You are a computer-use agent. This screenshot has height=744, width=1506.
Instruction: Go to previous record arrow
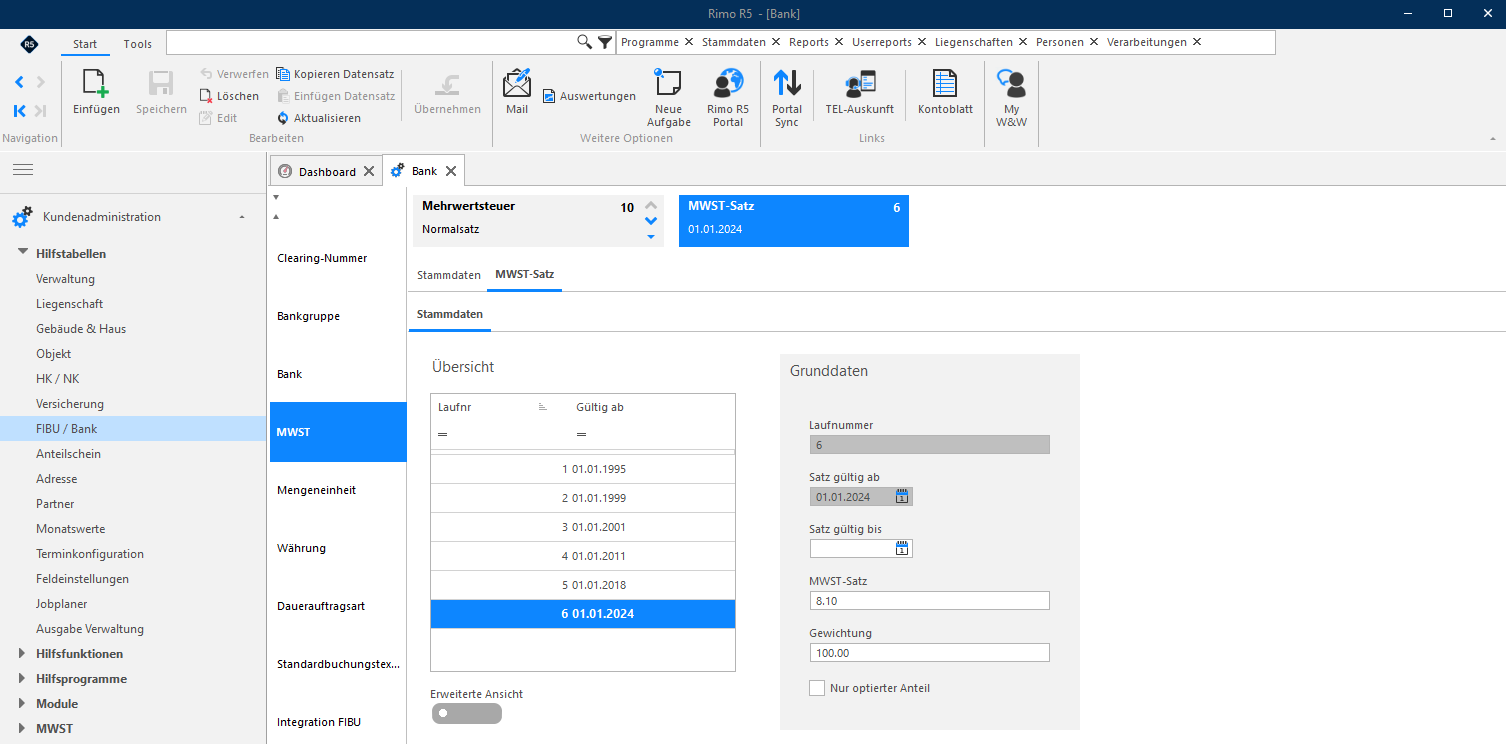coord(19,82)
